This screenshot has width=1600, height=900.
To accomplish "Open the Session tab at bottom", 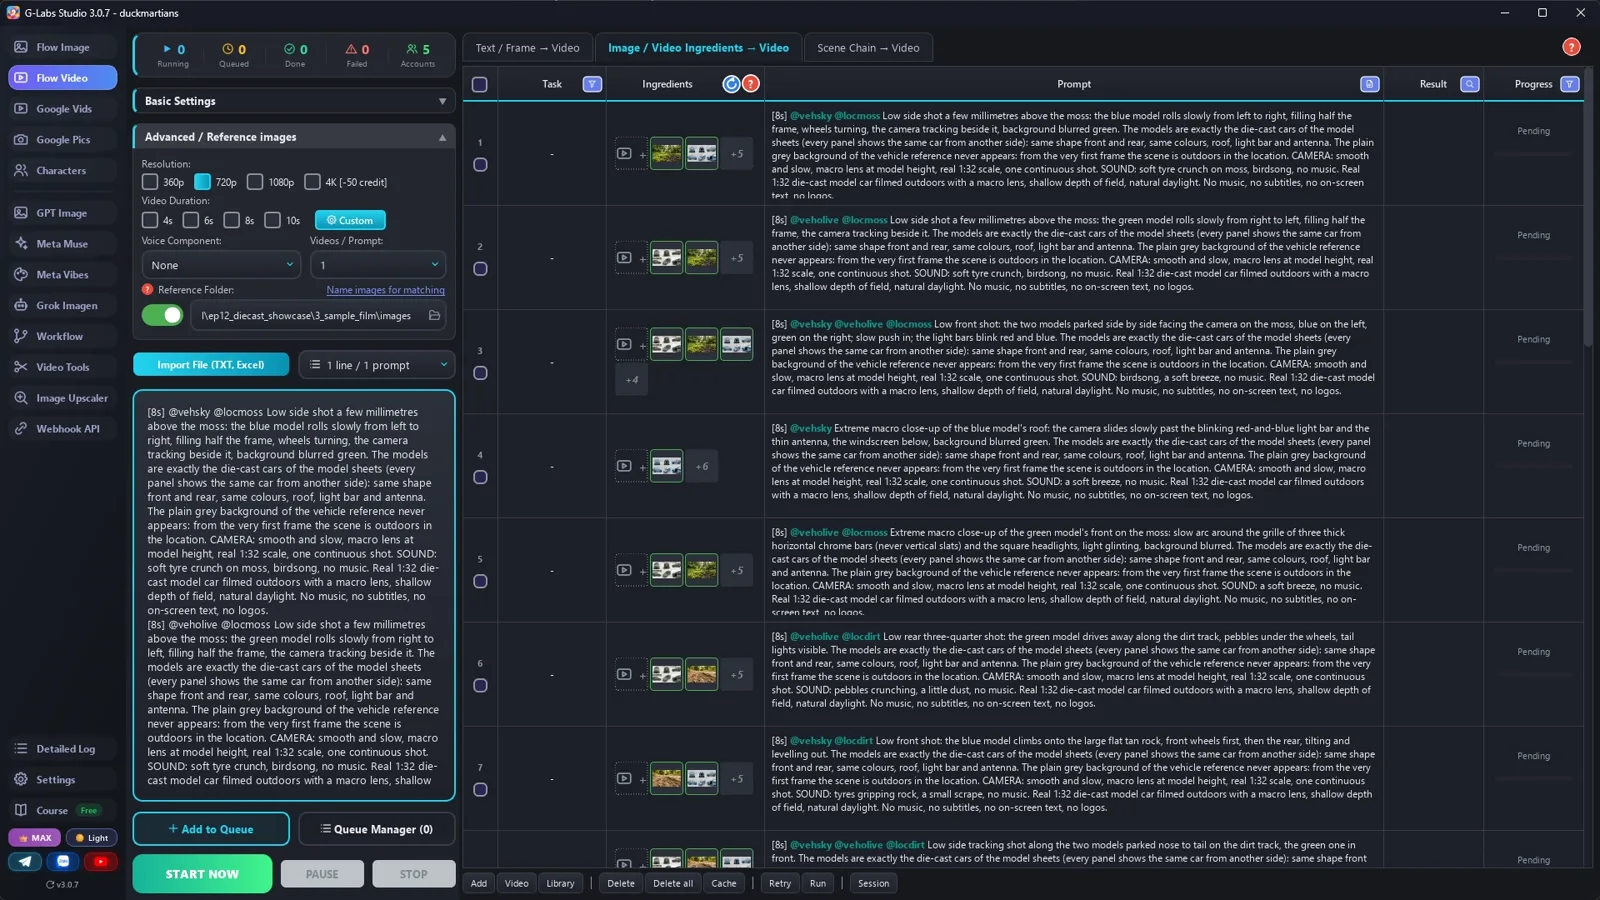I will (873, 883).
